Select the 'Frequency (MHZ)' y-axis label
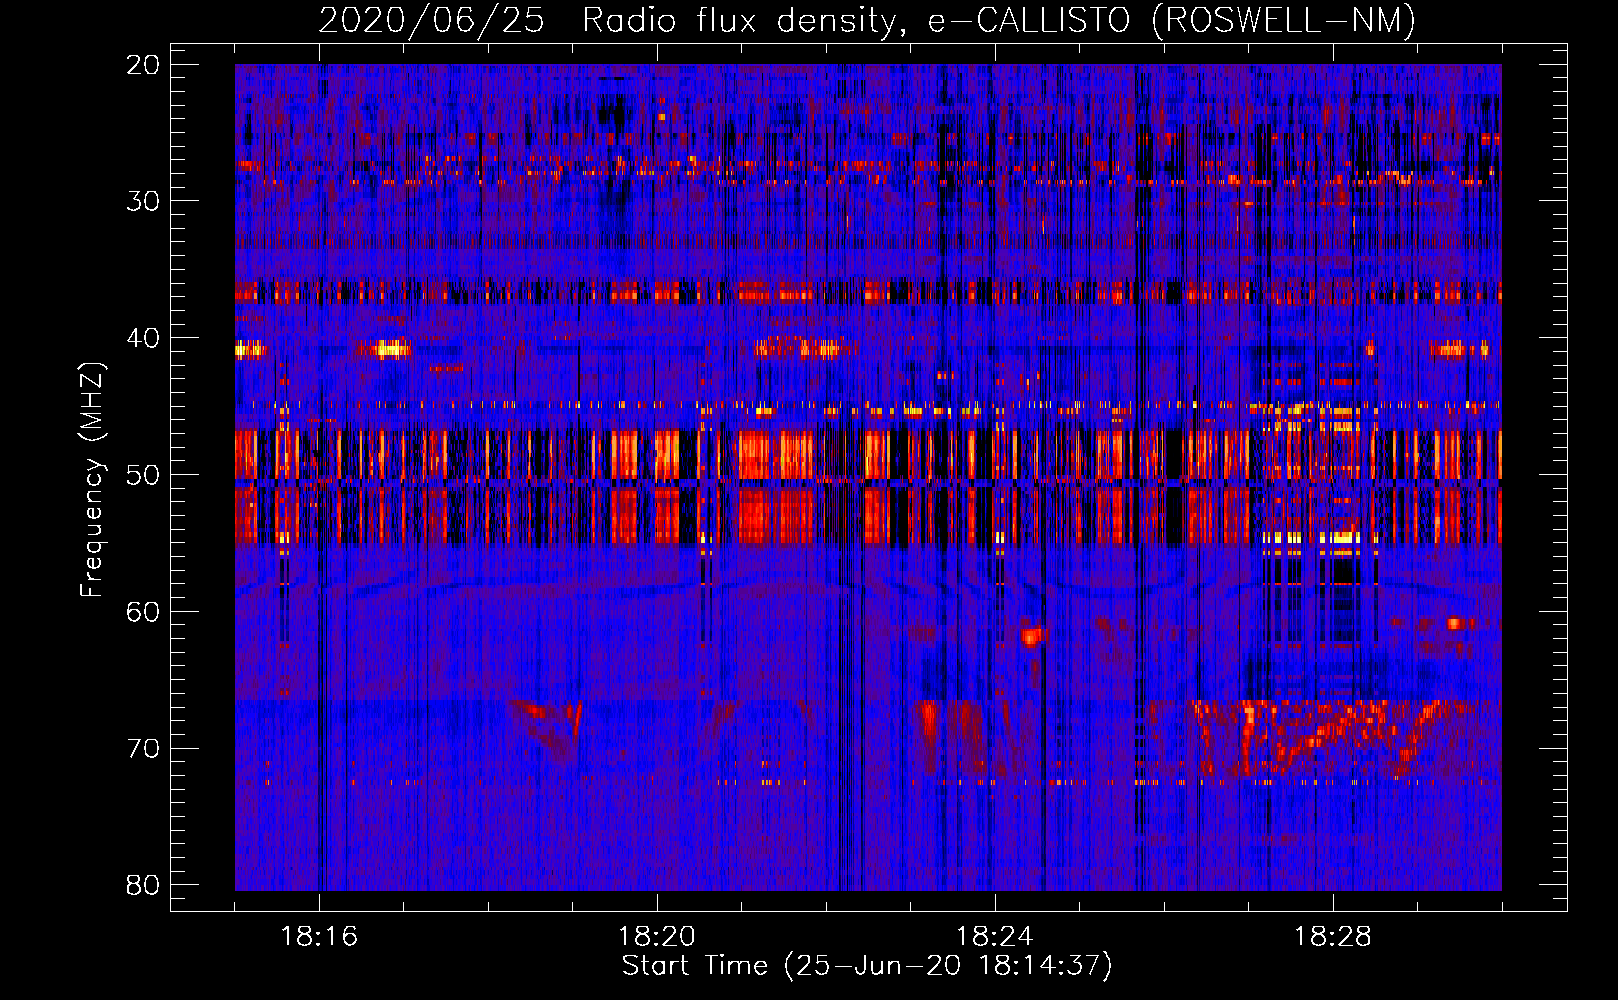Viewport: 1618px width, 1000px height. pyautogui.click(x=92, y=480)
